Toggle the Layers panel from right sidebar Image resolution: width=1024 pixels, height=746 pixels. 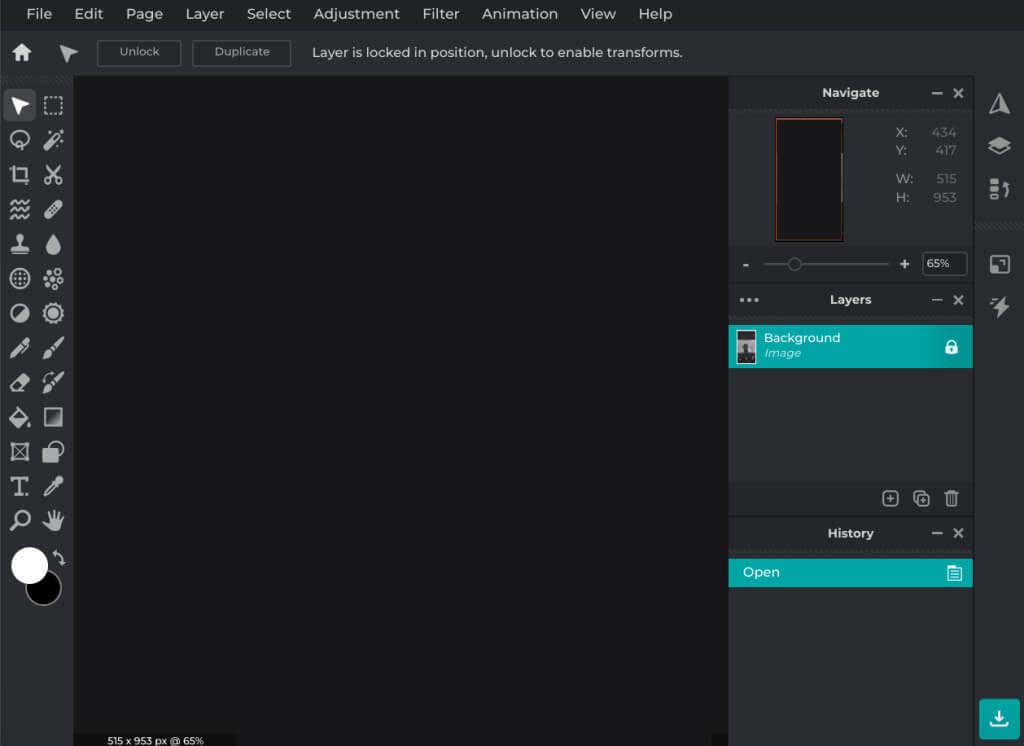point(999,146)
